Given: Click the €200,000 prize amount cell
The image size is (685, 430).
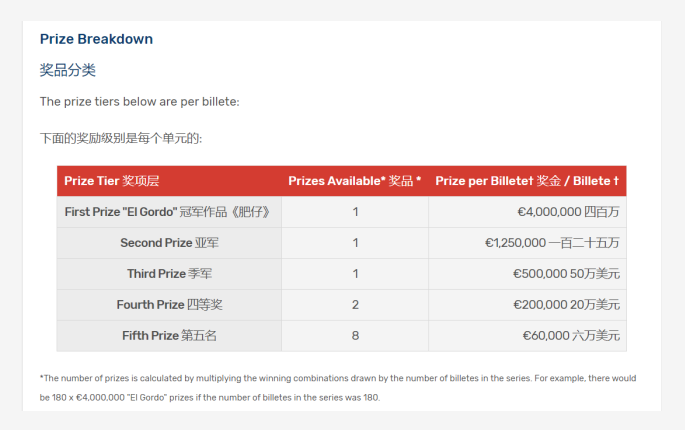Looking at the screenshot, I should [x=527, y=305].
